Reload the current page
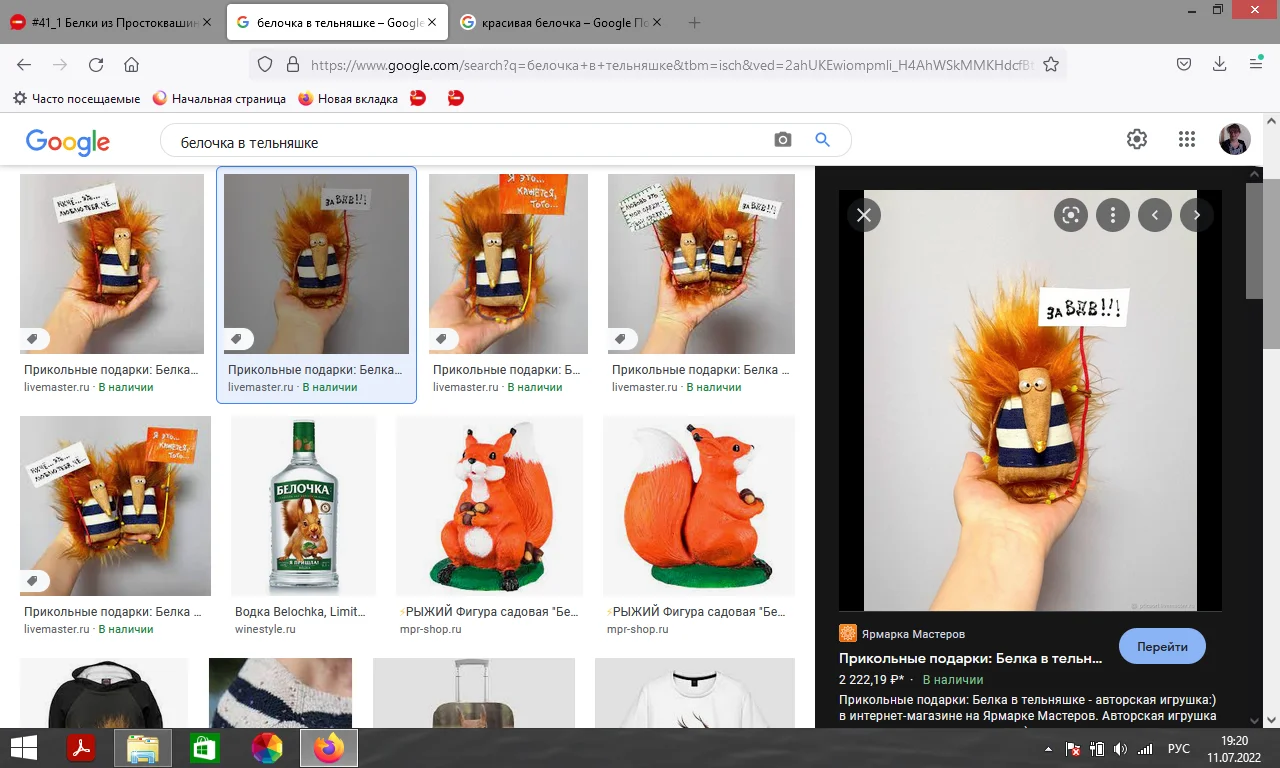 [96, 64]
